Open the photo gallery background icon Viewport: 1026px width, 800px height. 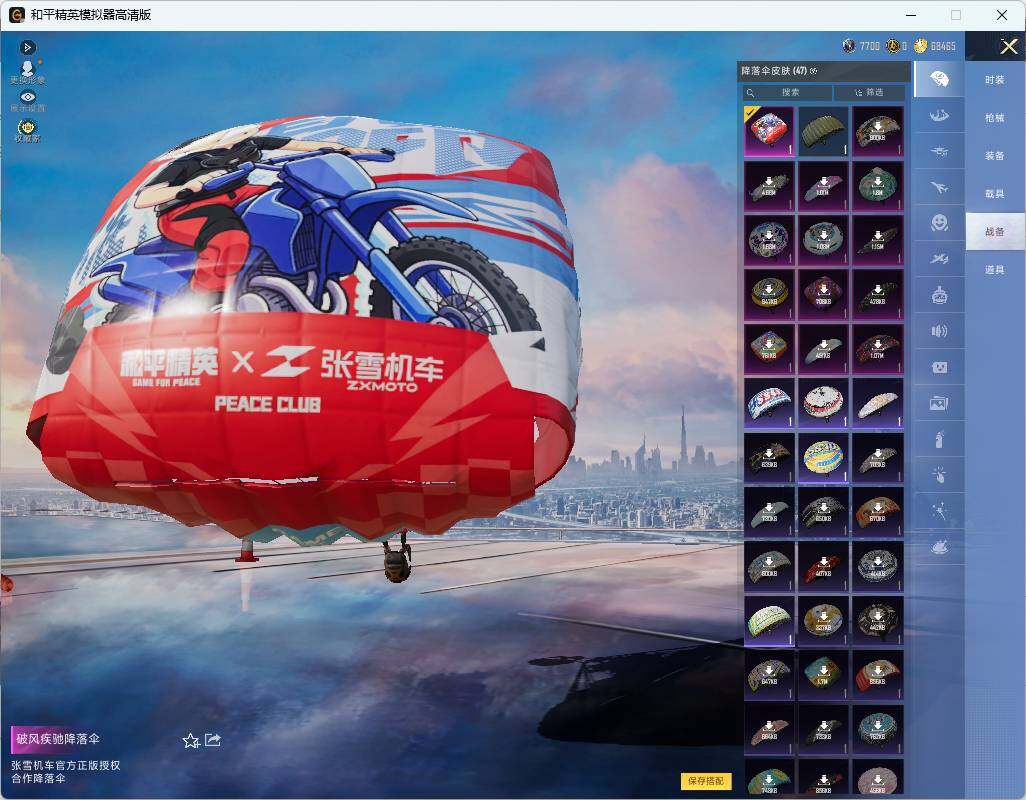pos(939,403)
